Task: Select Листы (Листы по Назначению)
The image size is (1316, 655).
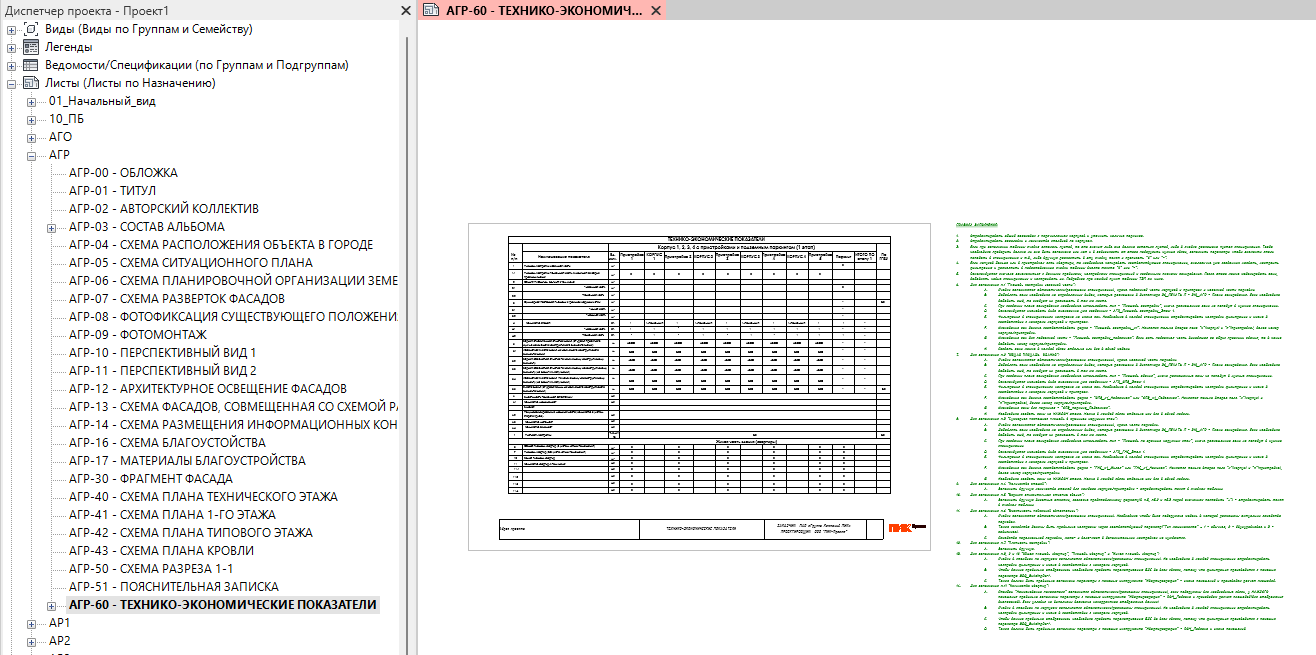Action: [x=130, y=83]
